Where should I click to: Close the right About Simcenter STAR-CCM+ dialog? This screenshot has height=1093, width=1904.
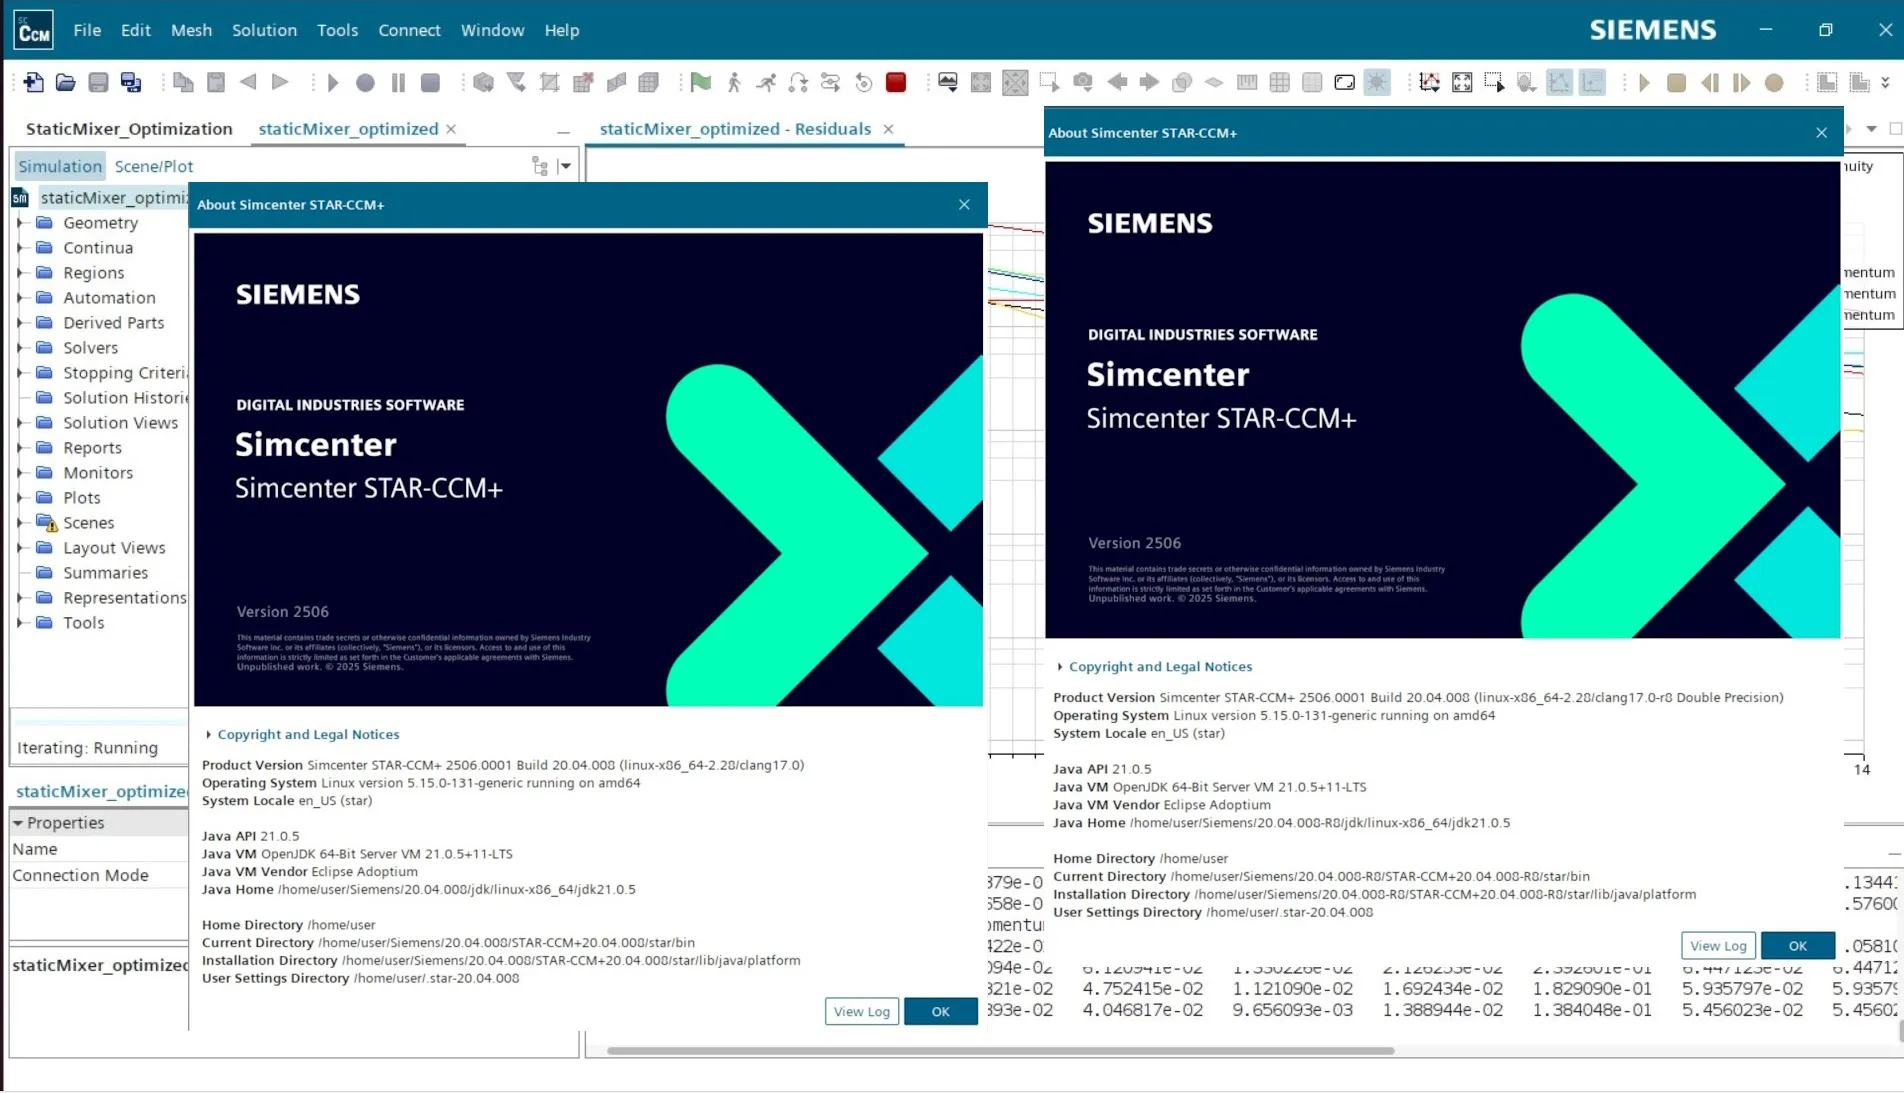click(x=1821, y=132)
